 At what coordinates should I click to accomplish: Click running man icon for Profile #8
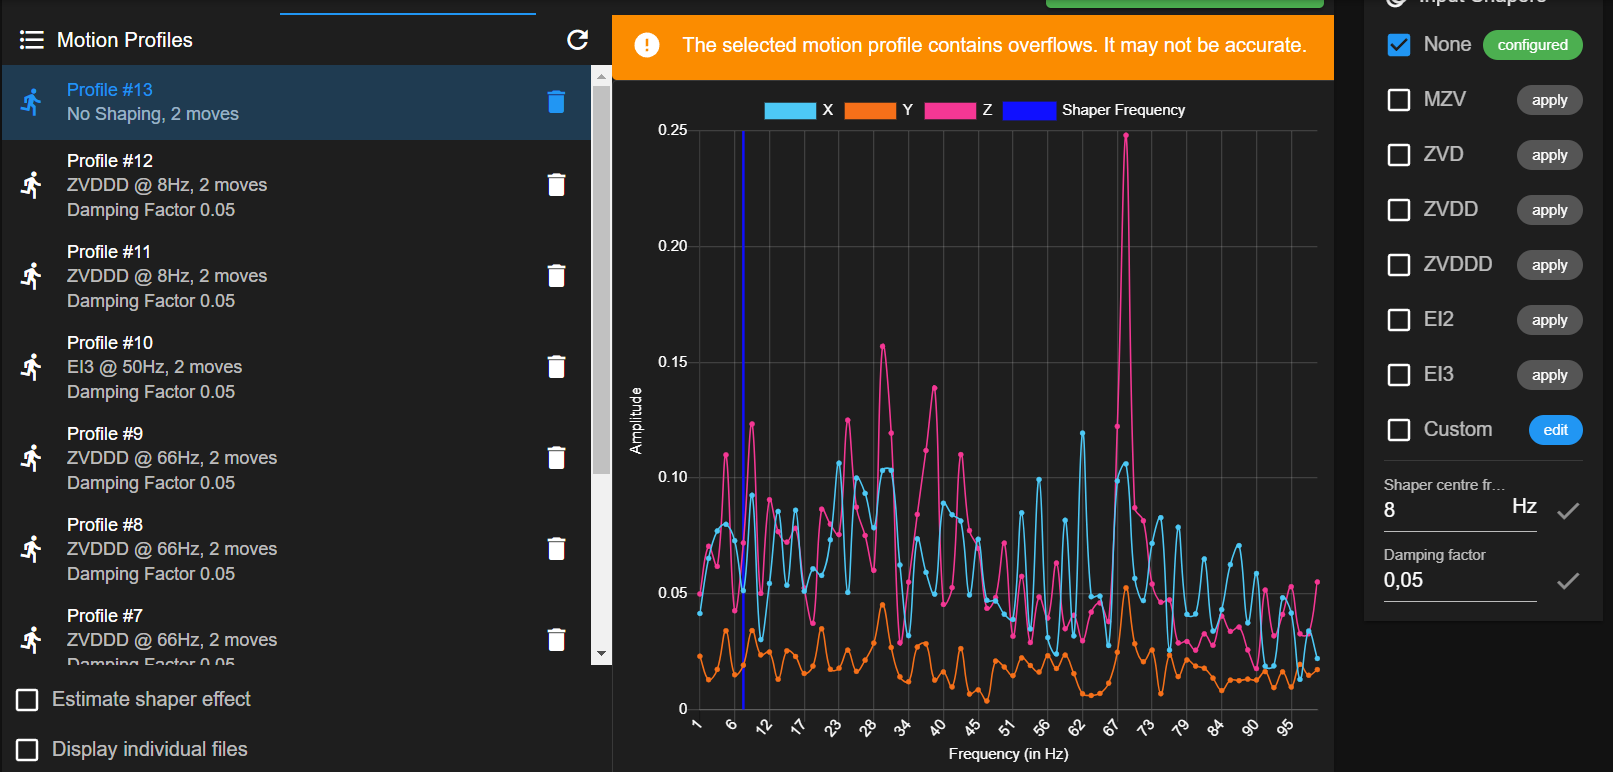32,548
